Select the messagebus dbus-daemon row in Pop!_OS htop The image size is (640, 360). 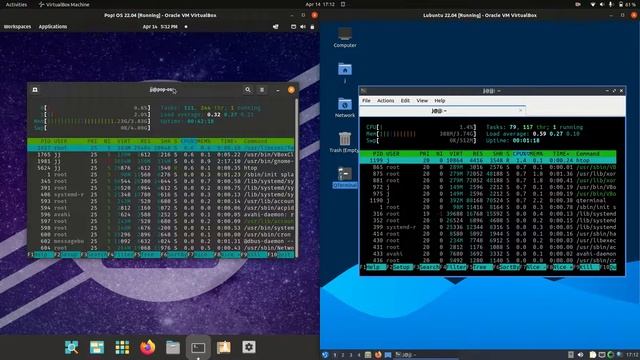160,241
